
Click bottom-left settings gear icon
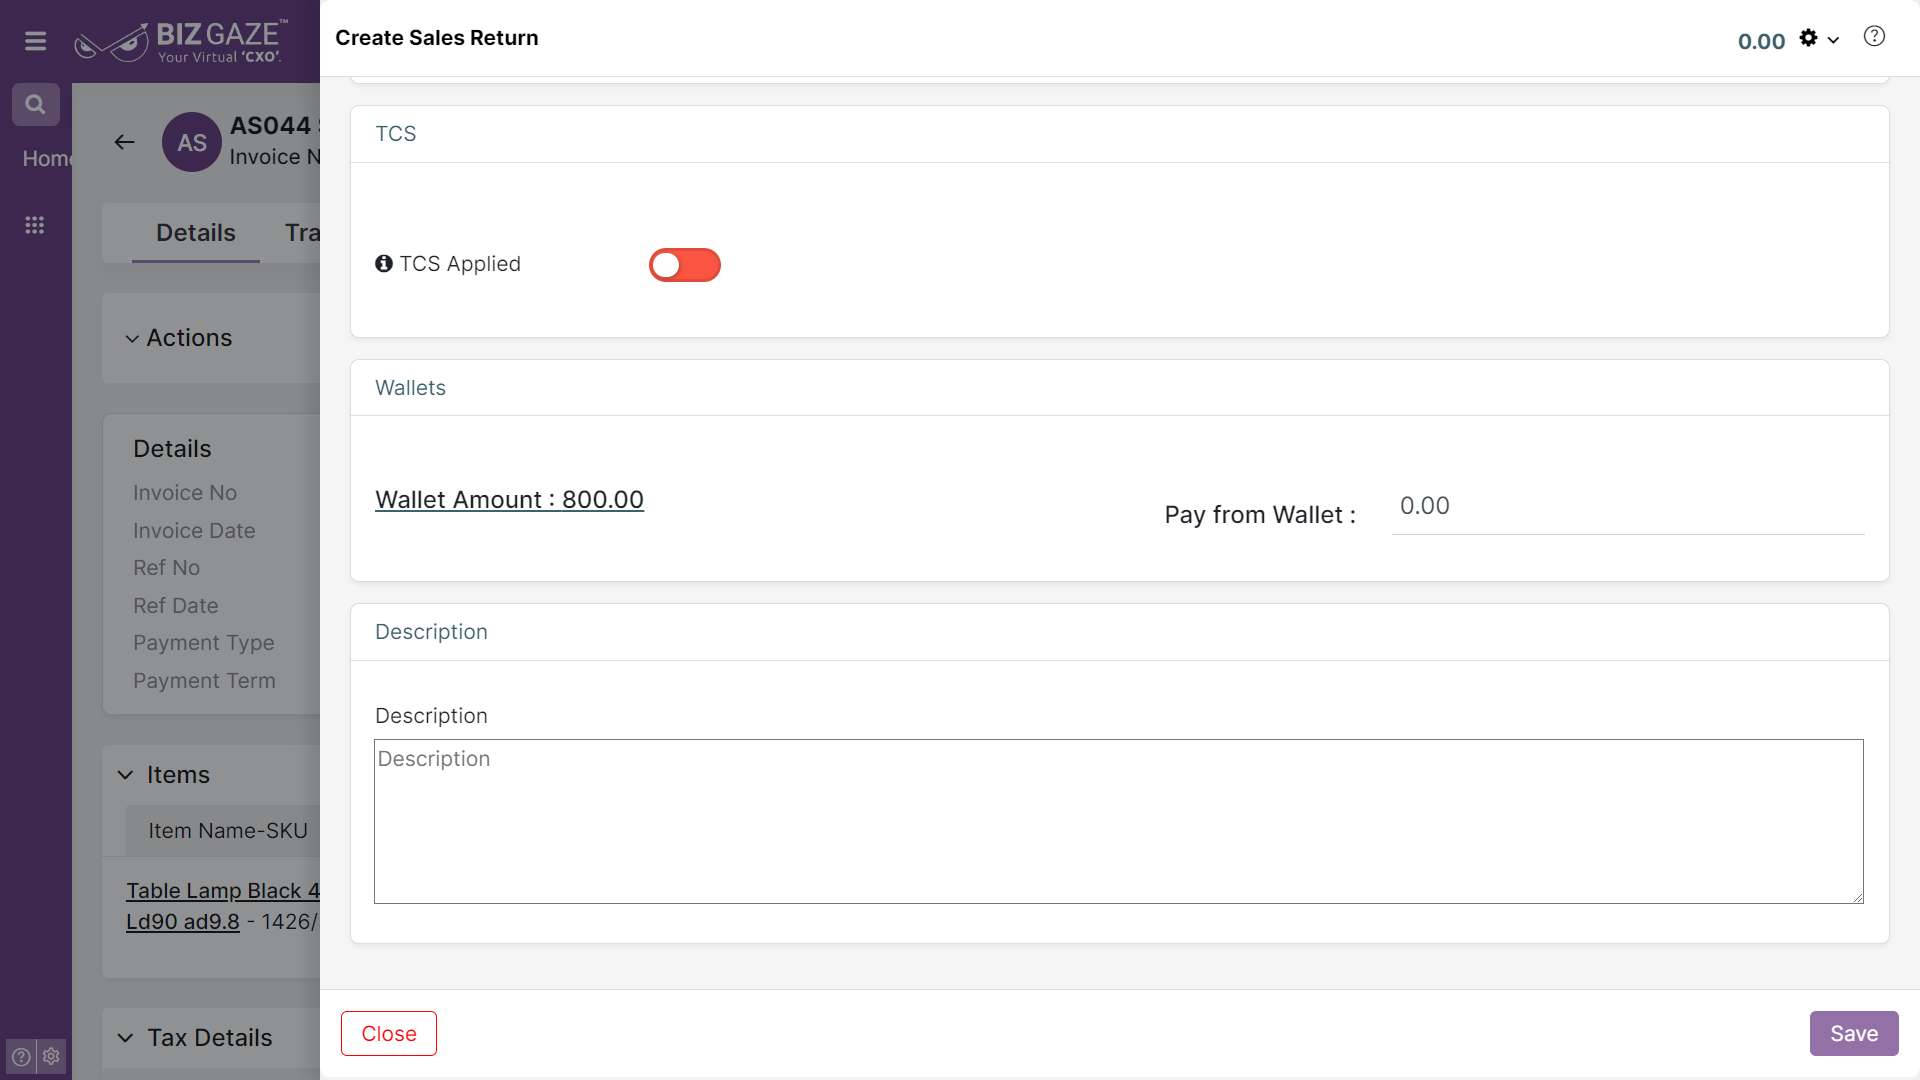click(52, 1056)
